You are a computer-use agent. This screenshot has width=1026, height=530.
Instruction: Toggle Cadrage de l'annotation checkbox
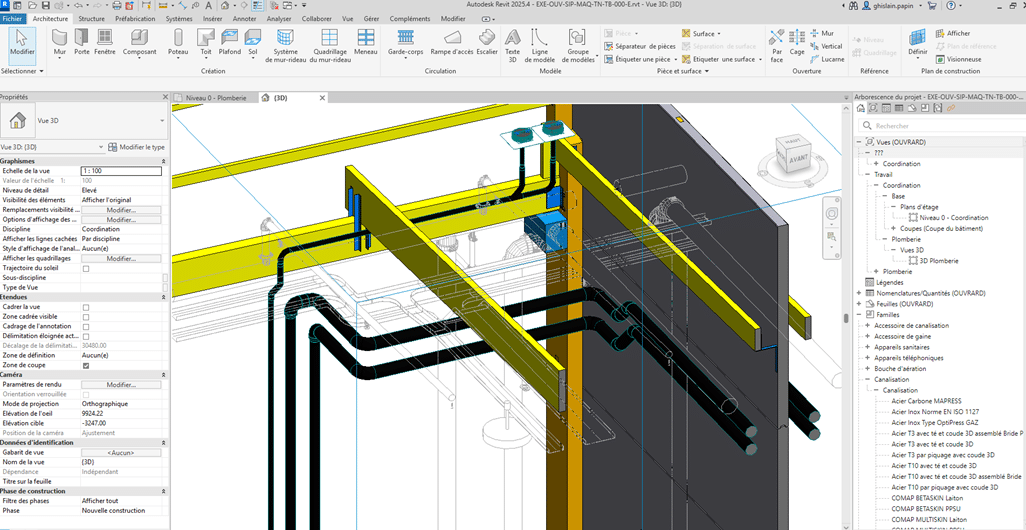pyautogui.click(x=86, y=327)
